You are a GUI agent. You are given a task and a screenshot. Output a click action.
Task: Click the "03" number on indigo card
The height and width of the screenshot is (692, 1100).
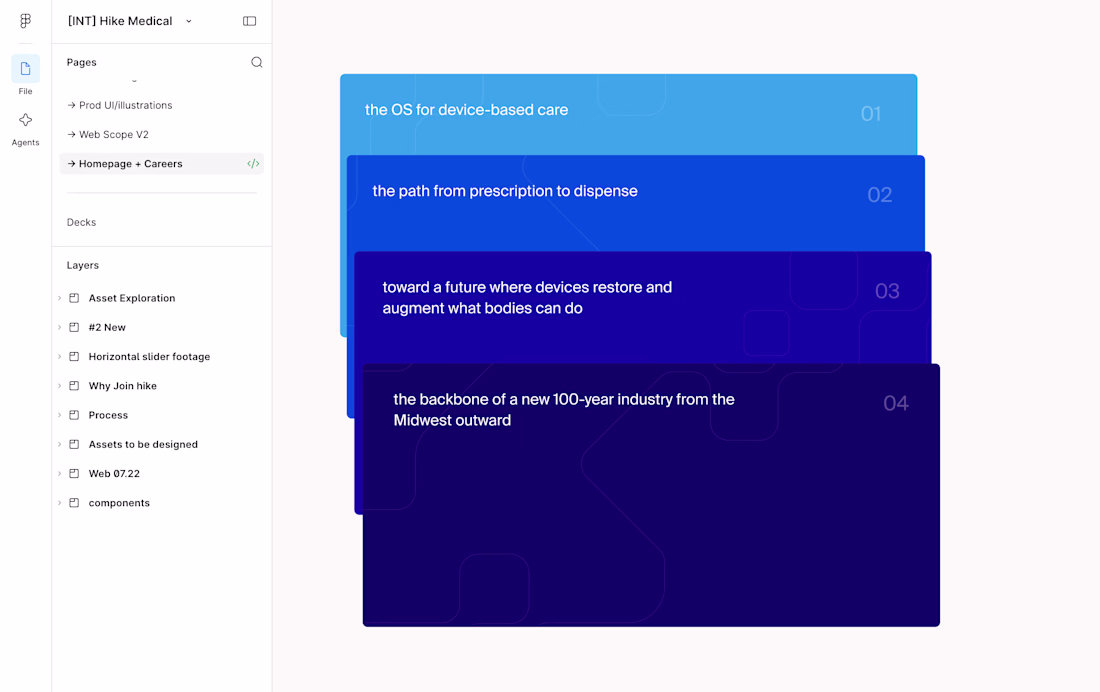point(887,291)
